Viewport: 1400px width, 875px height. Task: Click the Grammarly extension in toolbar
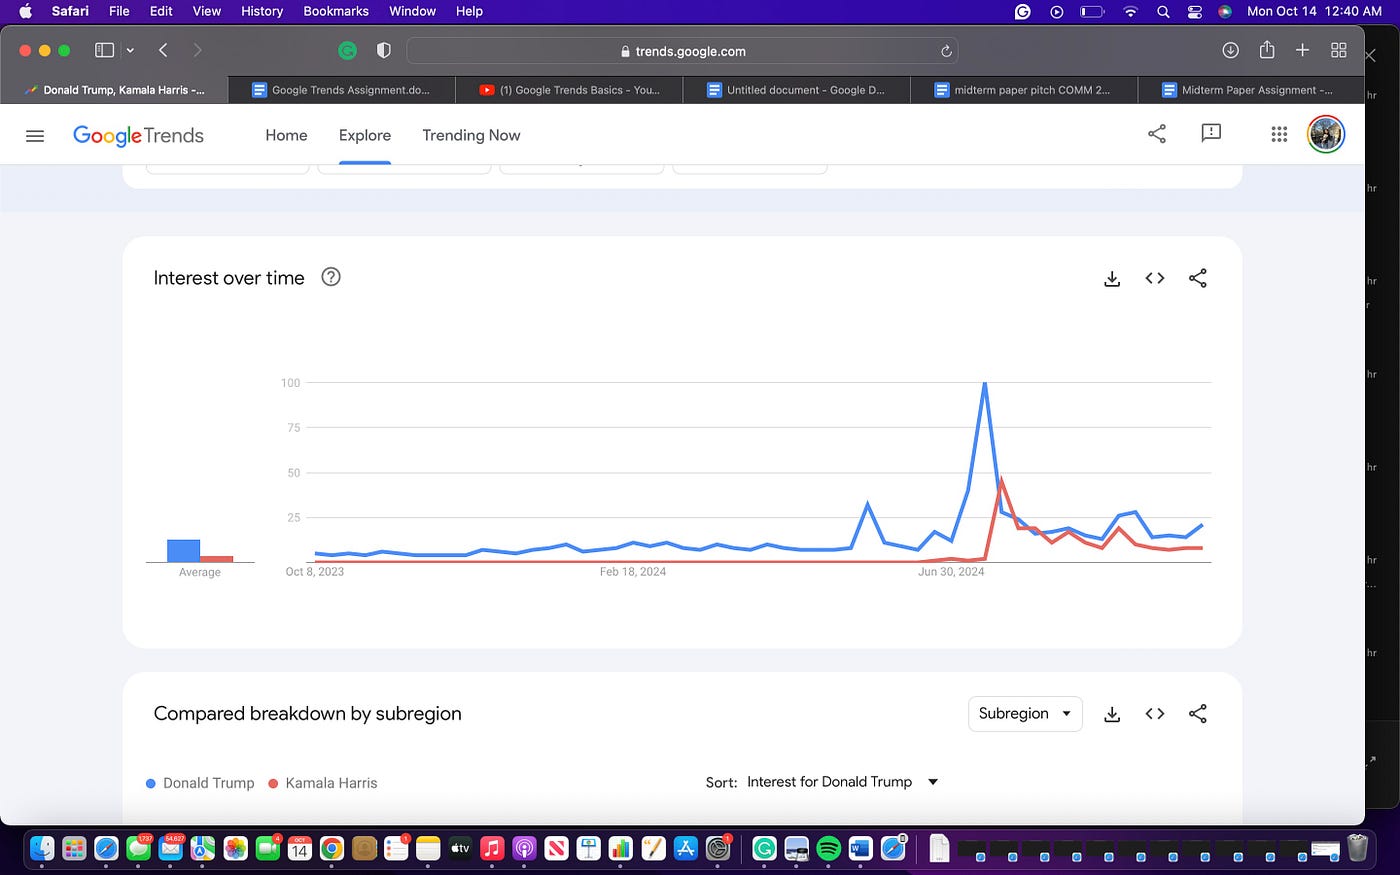coord(347,50)
